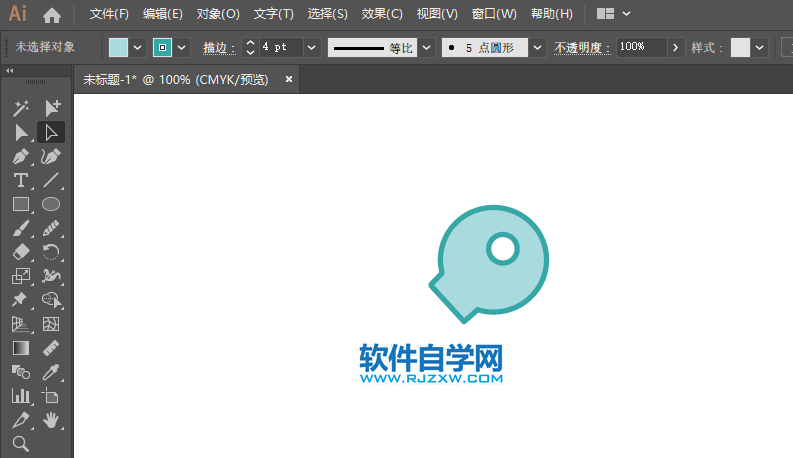Select the Eyedropper tool
This screenshot has height=458, width=793.
point(51,373)
